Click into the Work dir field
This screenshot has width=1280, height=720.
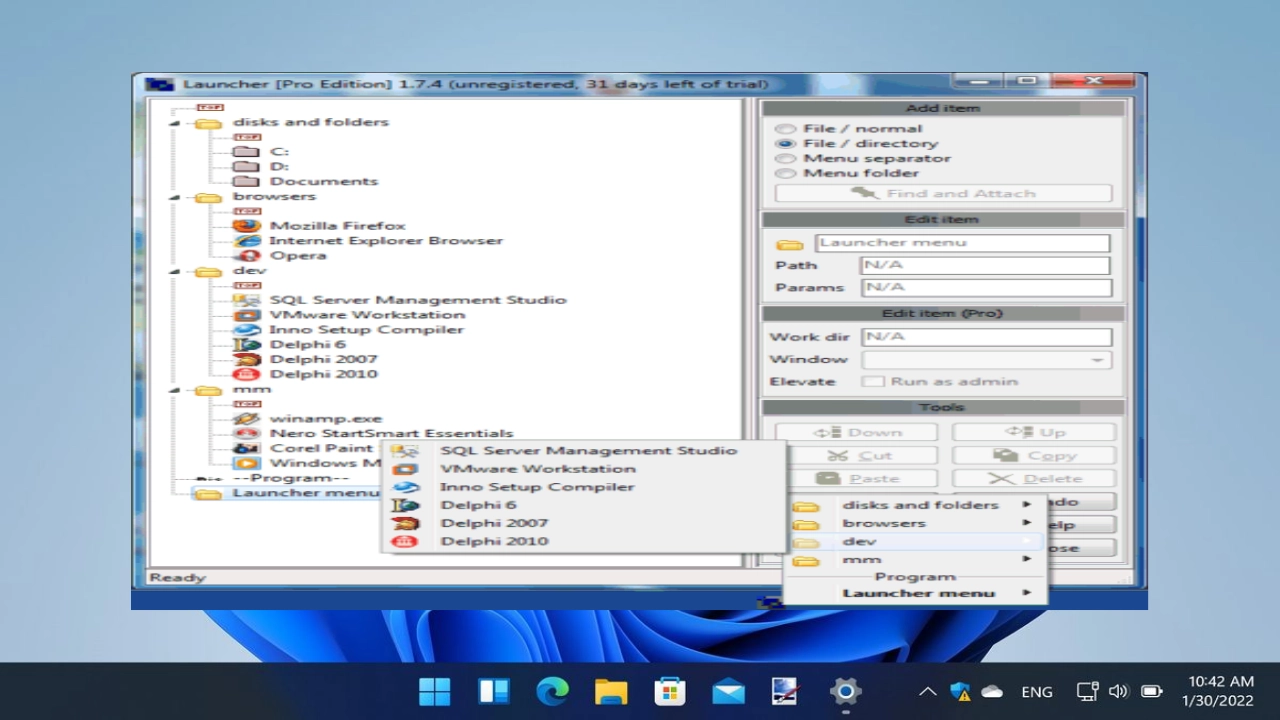[986, 337]
